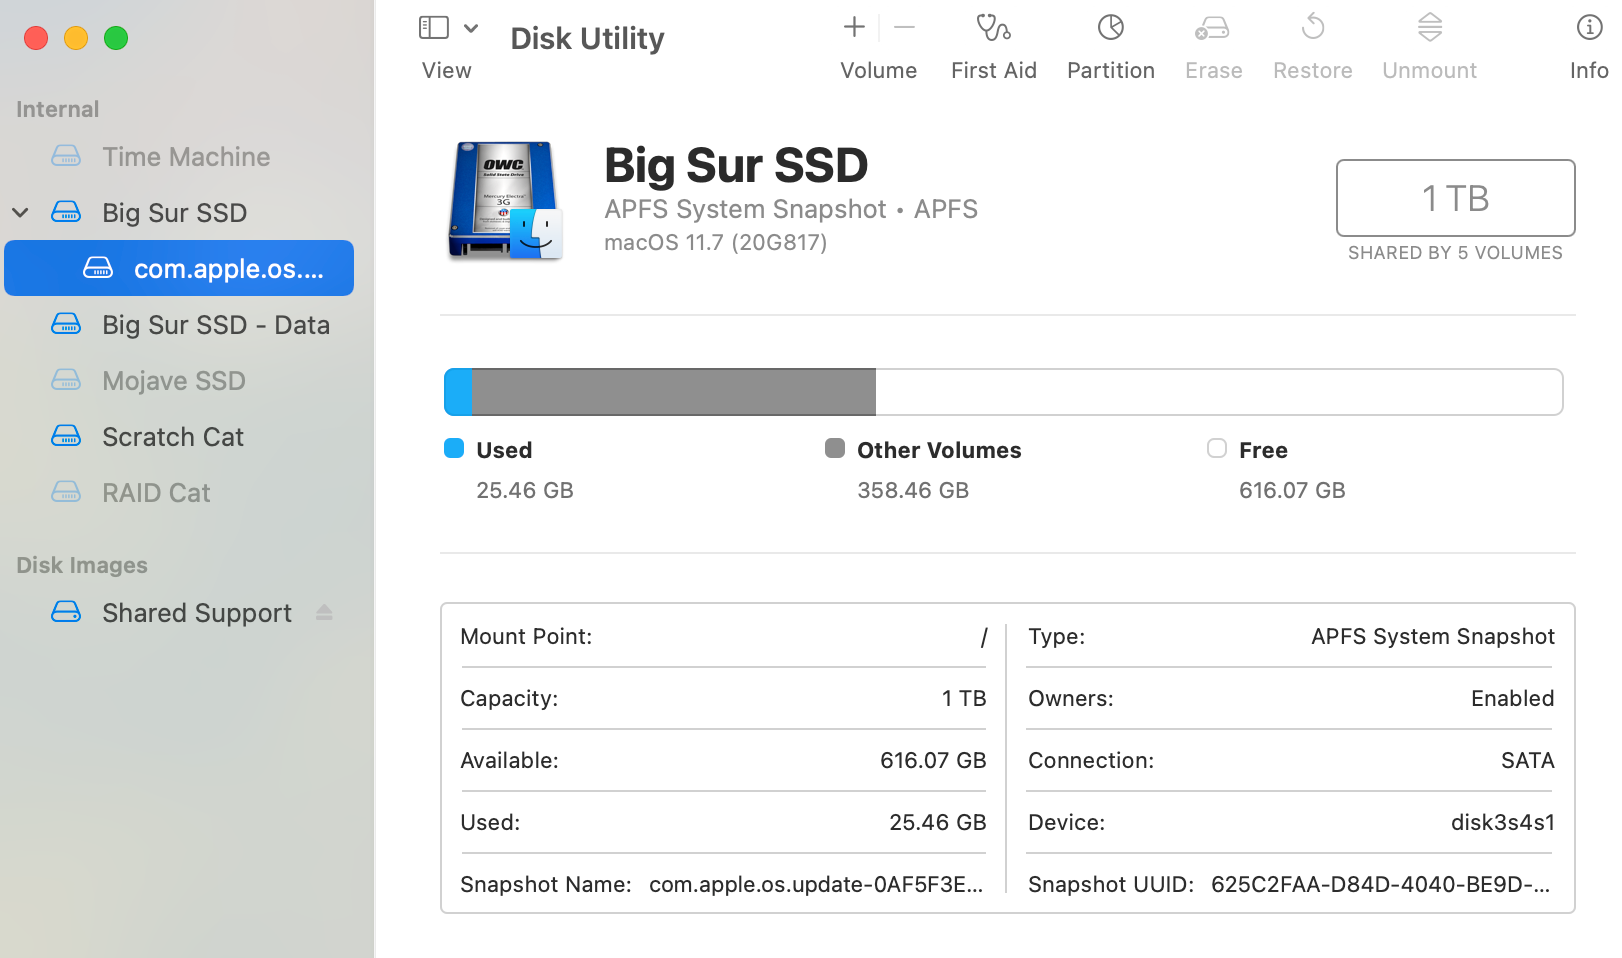
Task: Click the RAID Cat drive icon
Action: pyautogui.click(x=66, y=492)
